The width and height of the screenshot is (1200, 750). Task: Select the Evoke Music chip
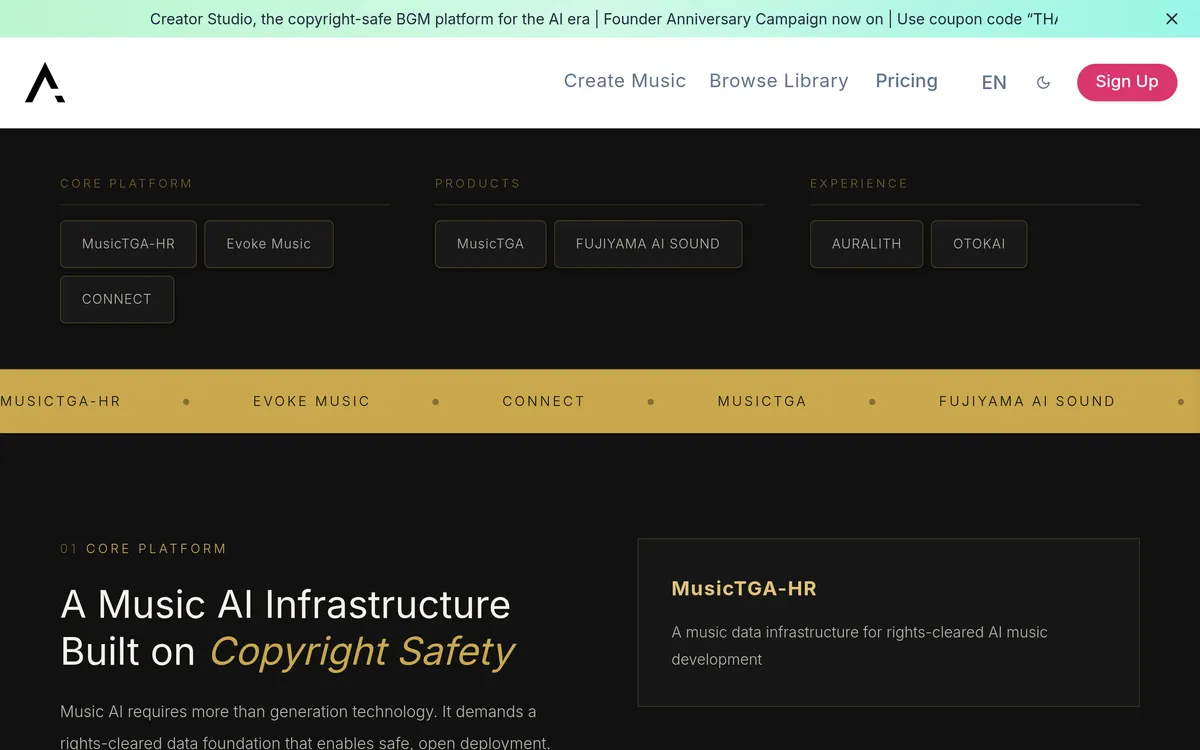coord(268,244)
